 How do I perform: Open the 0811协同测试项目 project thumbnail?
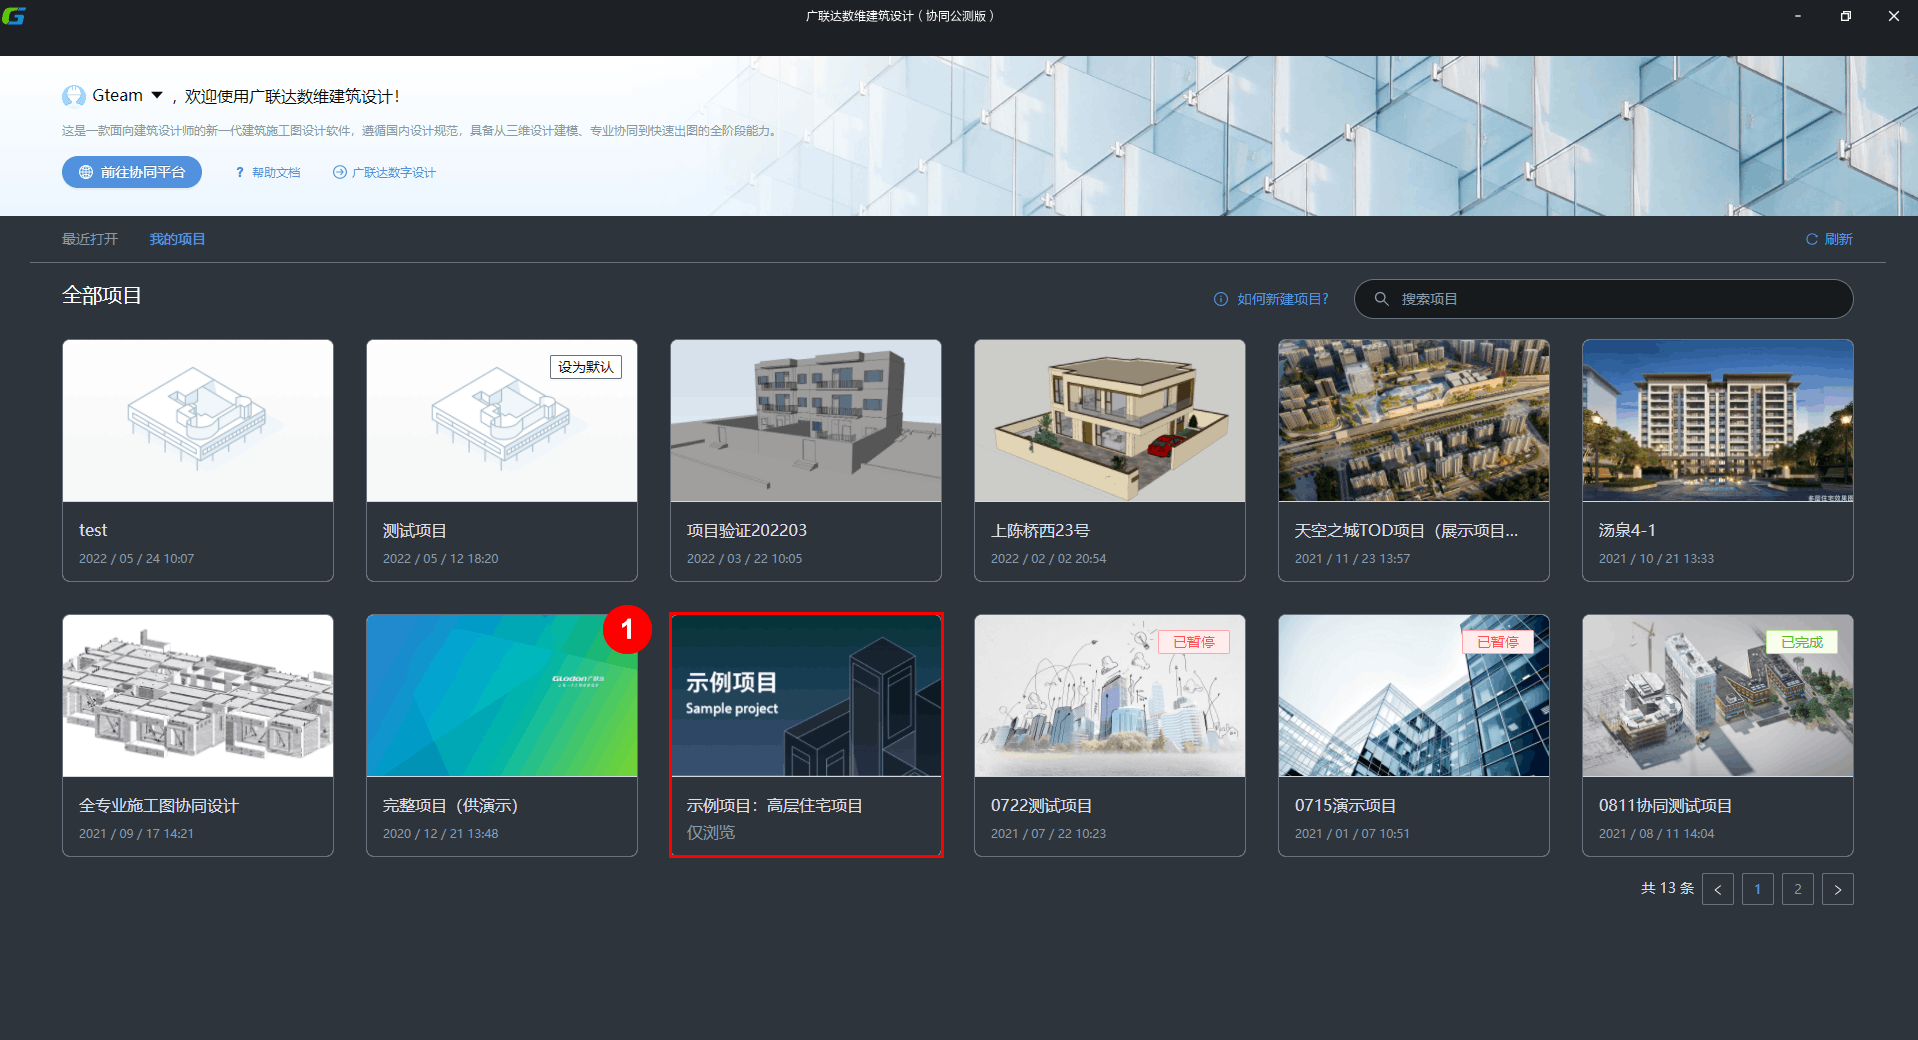pyautogui.click(x=1718, y=696)
